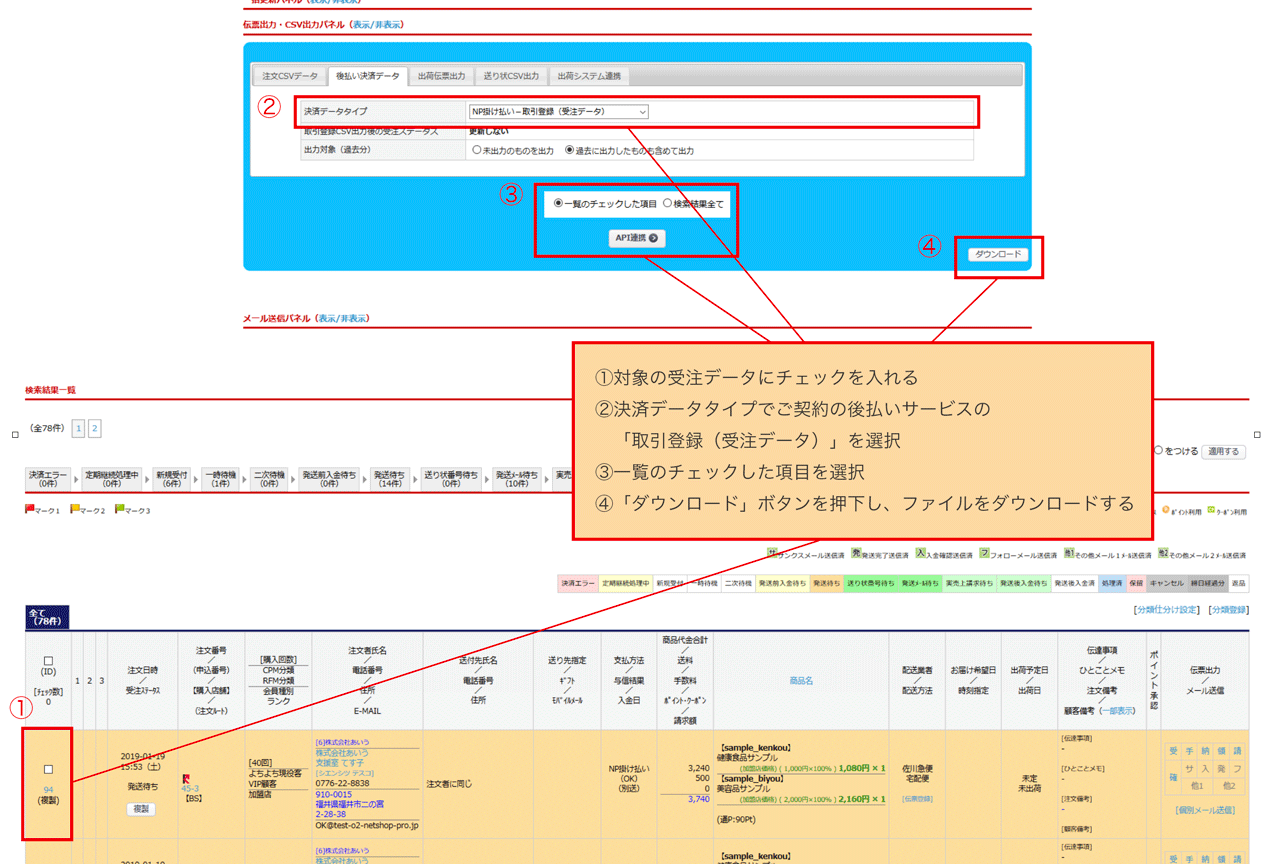The width and height of the screenshot is (1273, 864).
Task: Click the 伝票登録 link under 佐川急便
Action: tap(917, 799)
